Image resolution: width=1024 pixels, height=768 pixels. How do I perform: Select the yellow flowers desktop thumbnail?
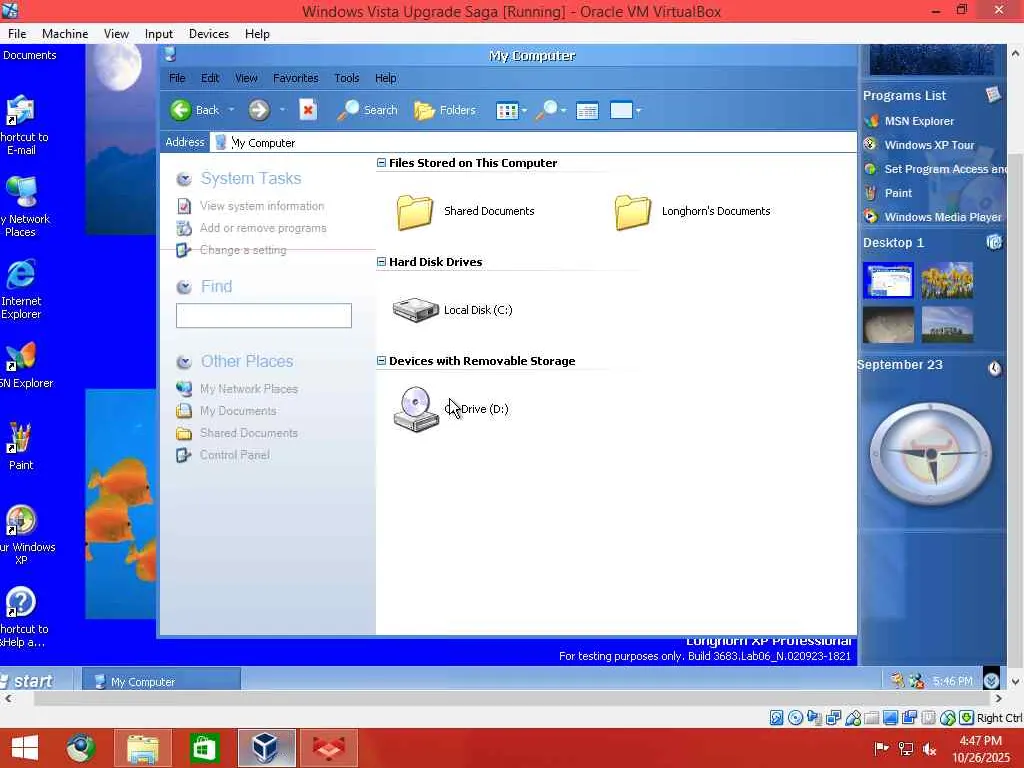click(947, 280)
